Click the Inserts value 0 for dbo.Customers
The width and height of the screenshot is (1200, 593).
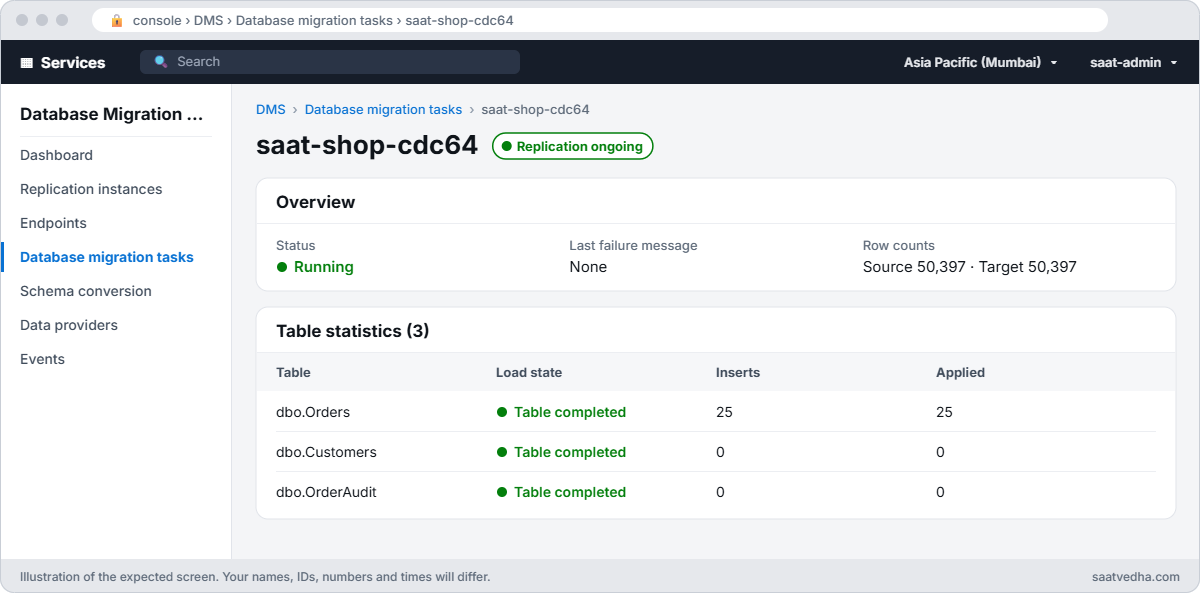click(x=720, y=452)
